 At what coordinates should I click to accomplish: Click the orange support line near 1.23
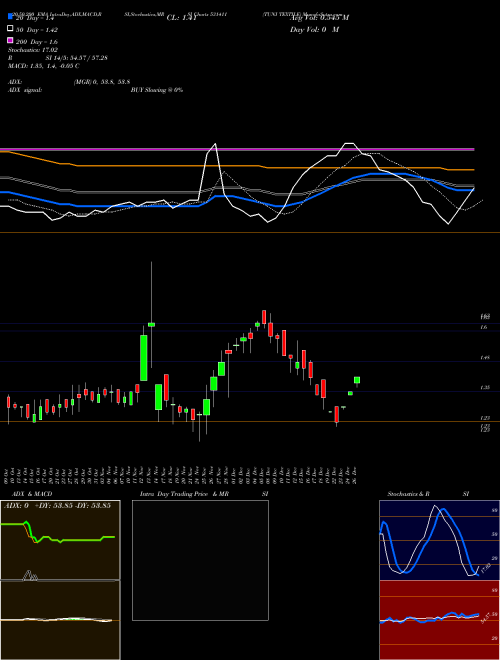click(250, 421)
